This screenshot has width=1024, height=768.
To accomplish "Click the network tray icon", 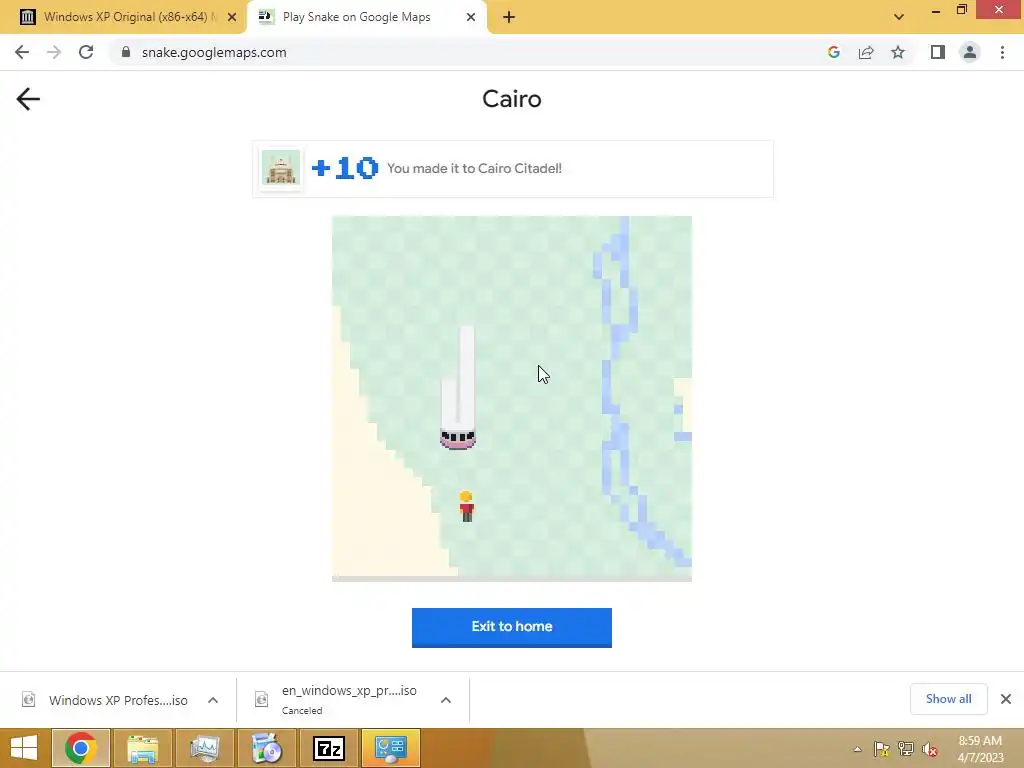I will 906,749.
